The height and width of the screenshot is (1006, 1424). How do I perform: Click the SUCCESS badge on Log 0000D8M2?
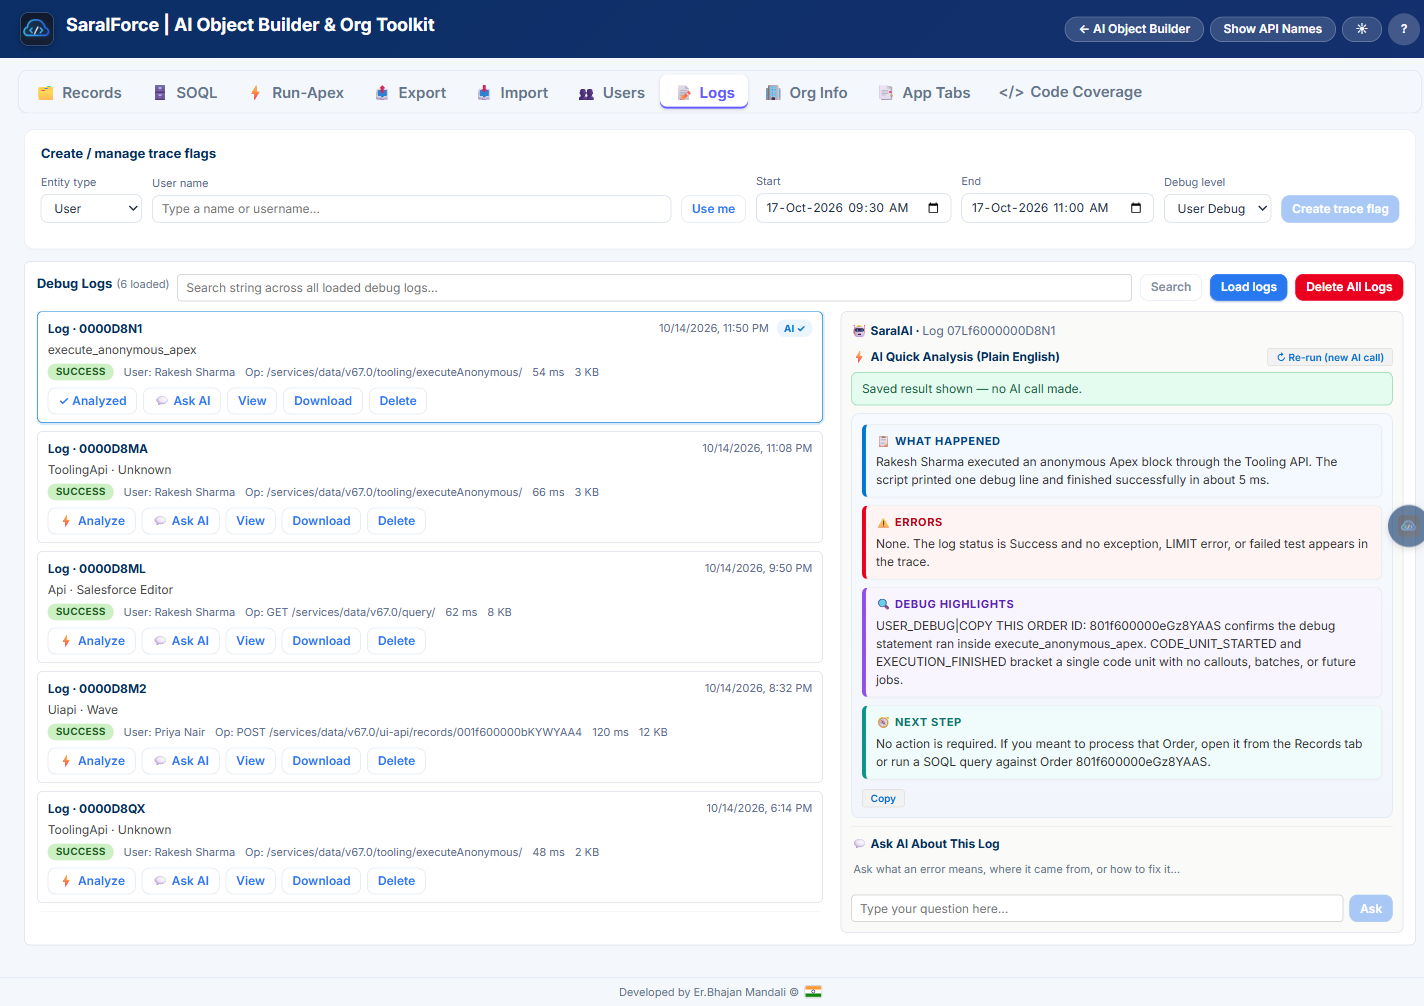click(x=81, y=732)
